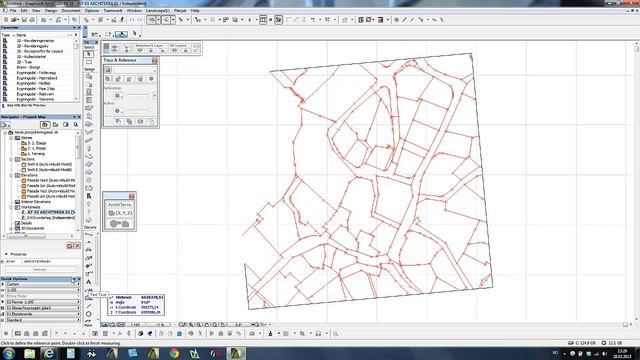Toggle first eye icon under All Layers group

(x=174, y=50)
